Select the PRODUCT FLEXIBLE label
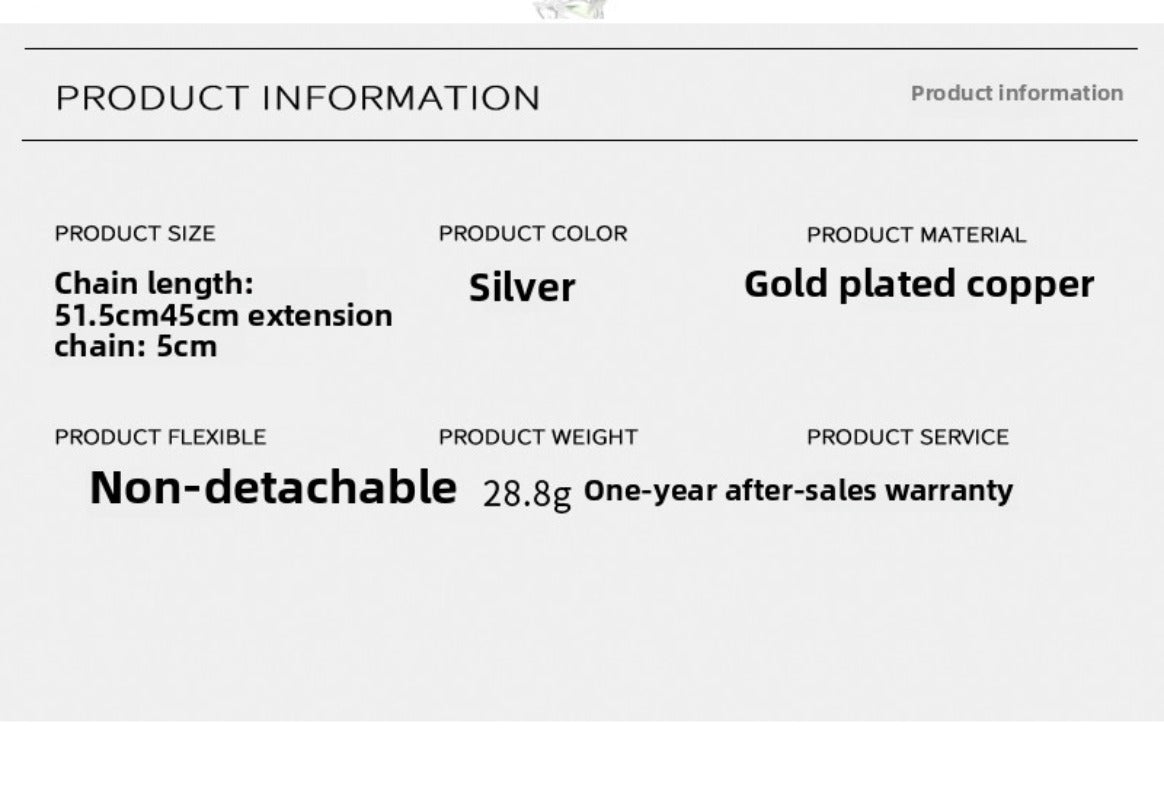 click(x=160, y=437)
